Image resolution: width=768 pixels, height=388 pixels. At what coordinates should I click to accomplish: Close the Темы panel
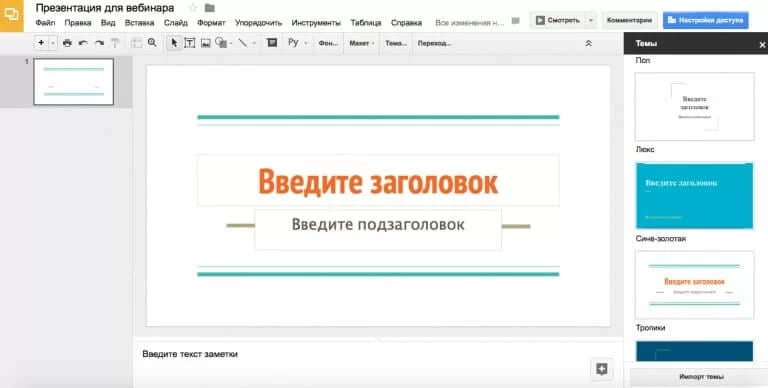pyautogui.click(x=762, y=45)
